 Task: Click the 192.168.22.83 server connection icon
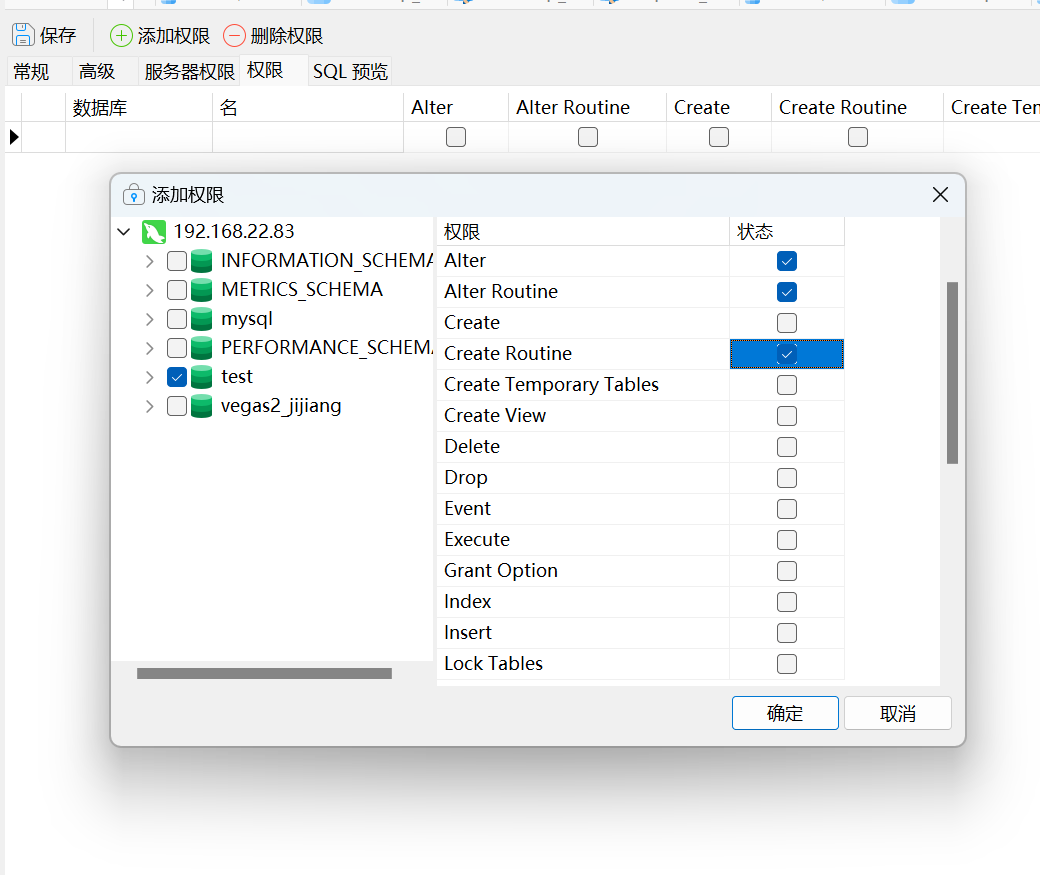click(x=154, y=232)
